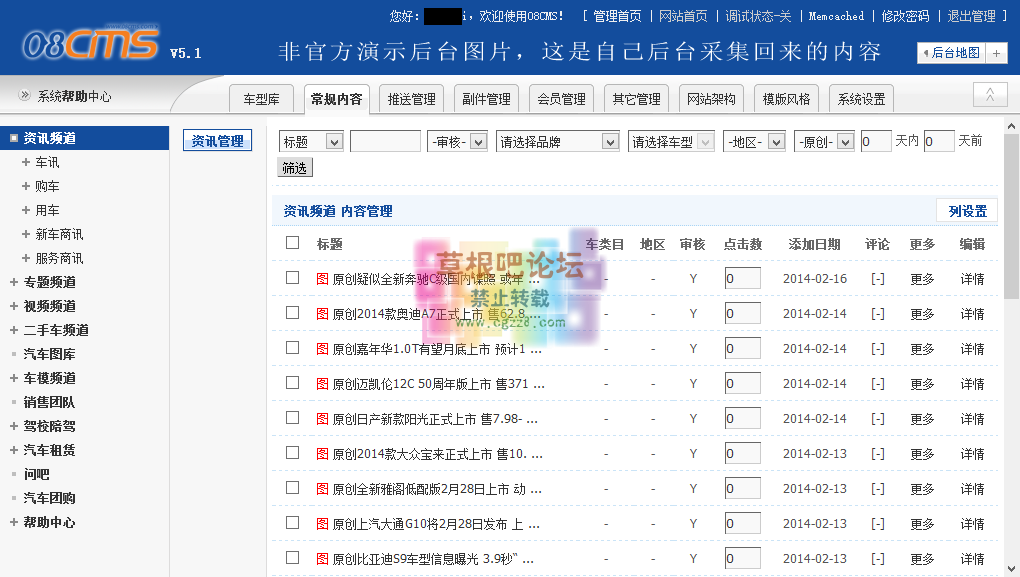This screenshot has height=577, width=1020.
Task: Open the -地区- dropdown
Action: 754,141
